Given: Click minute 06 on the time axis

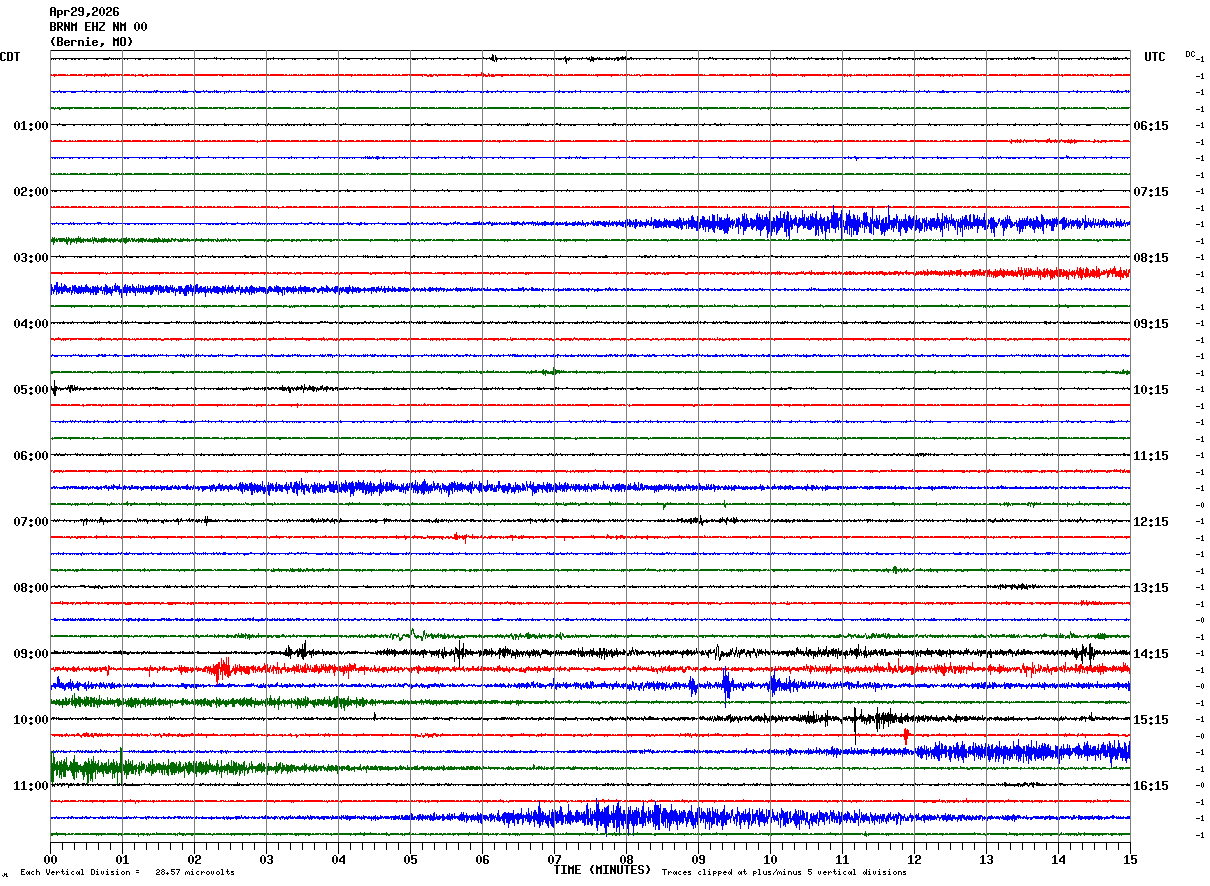Looking at the screenshot, I should [482, 859].
